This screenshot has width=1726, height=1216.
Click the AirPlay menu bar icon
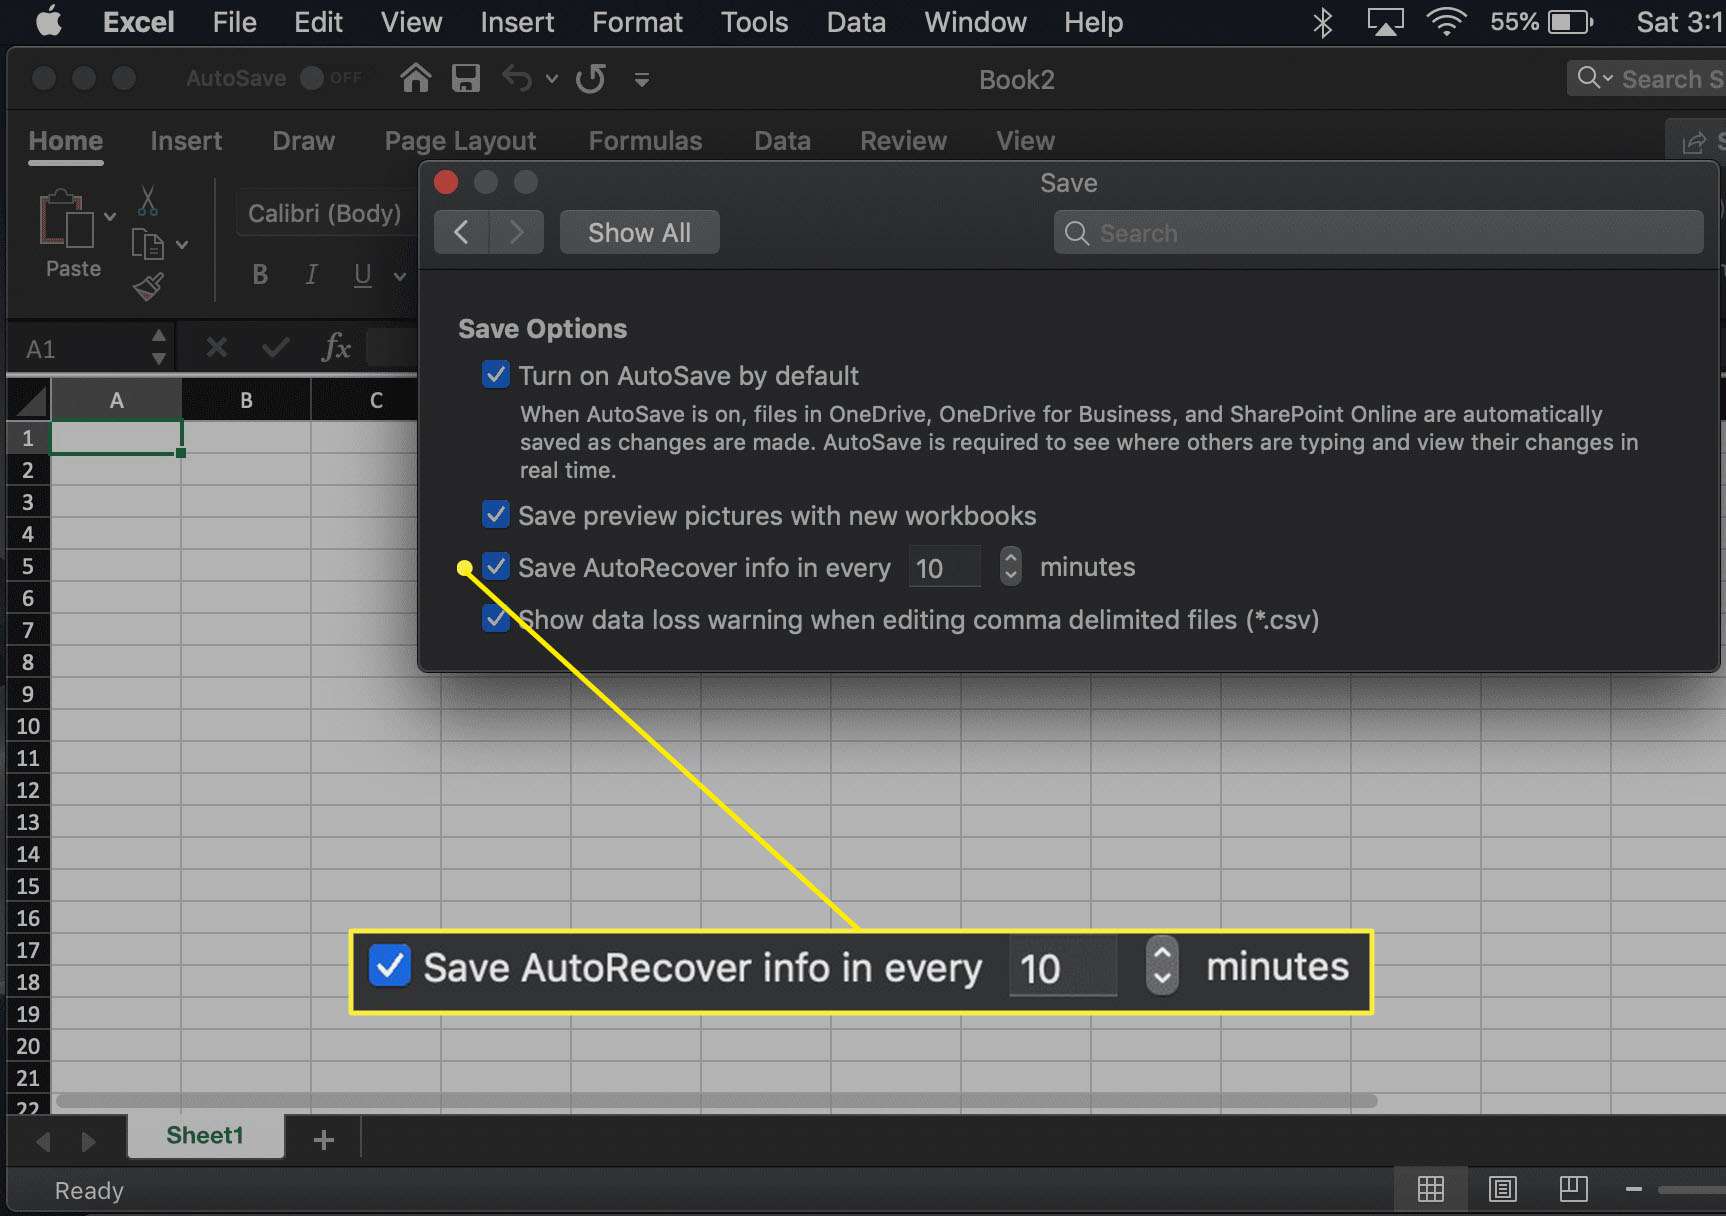1385,22
